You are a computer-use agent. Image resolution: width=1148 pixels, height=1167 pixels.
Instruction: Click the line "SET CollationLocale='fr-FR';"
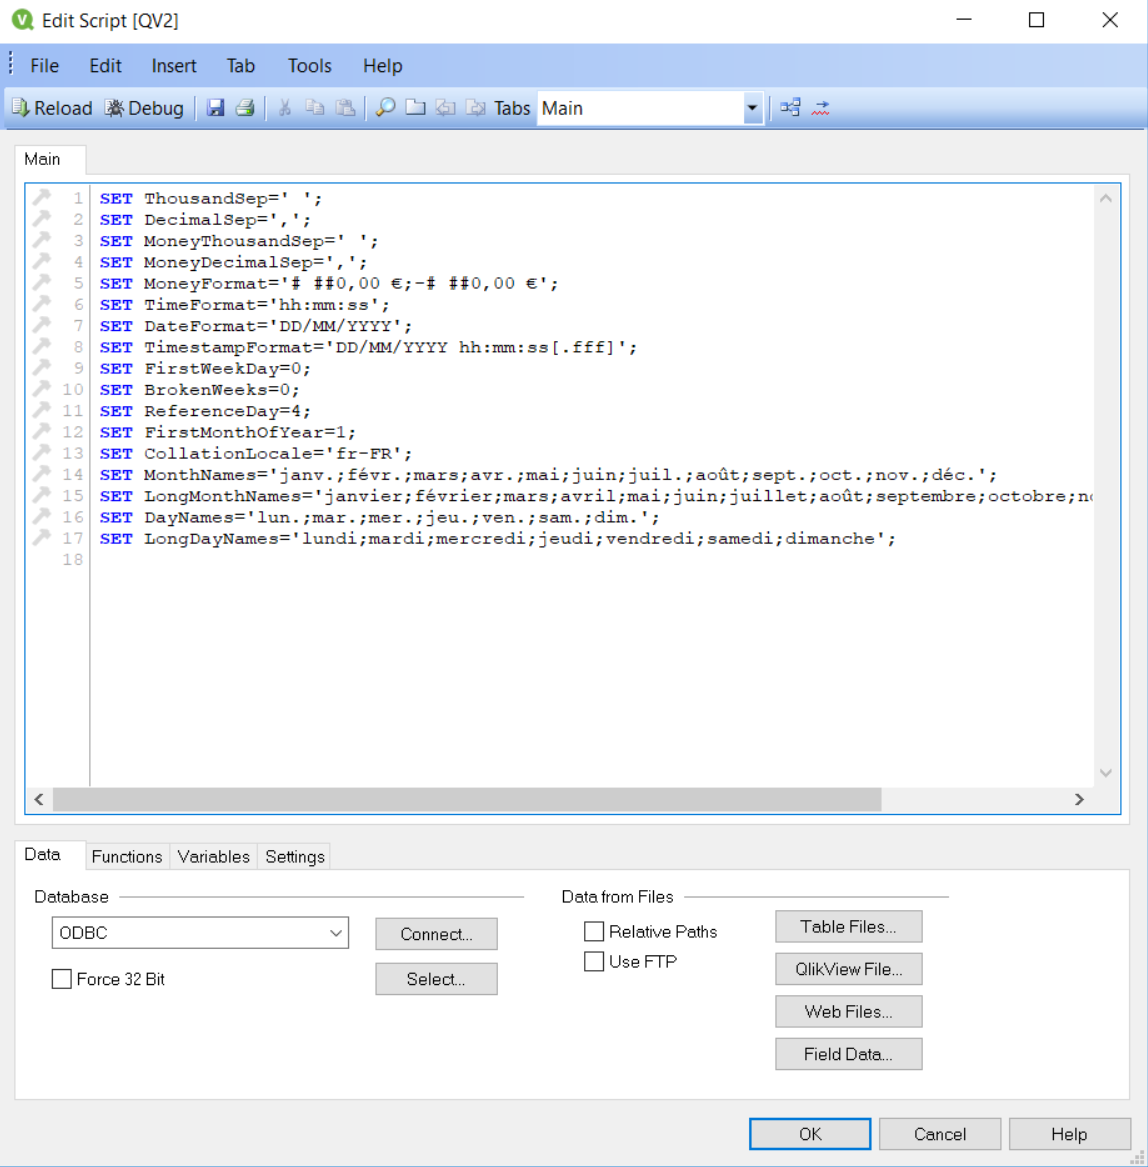(x=256, y=453)
